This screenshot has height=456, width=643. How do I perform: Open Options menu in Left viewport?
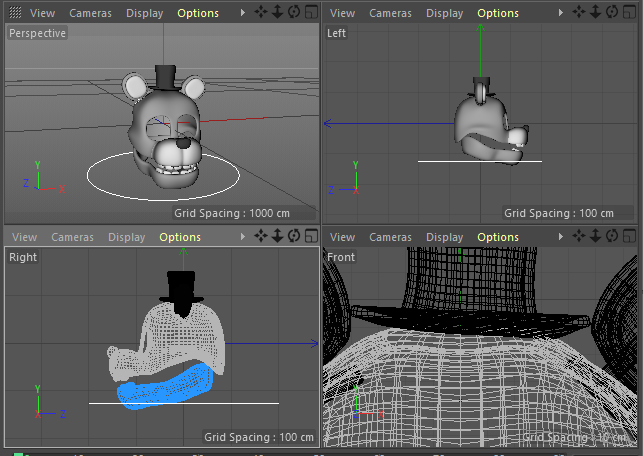498,13
